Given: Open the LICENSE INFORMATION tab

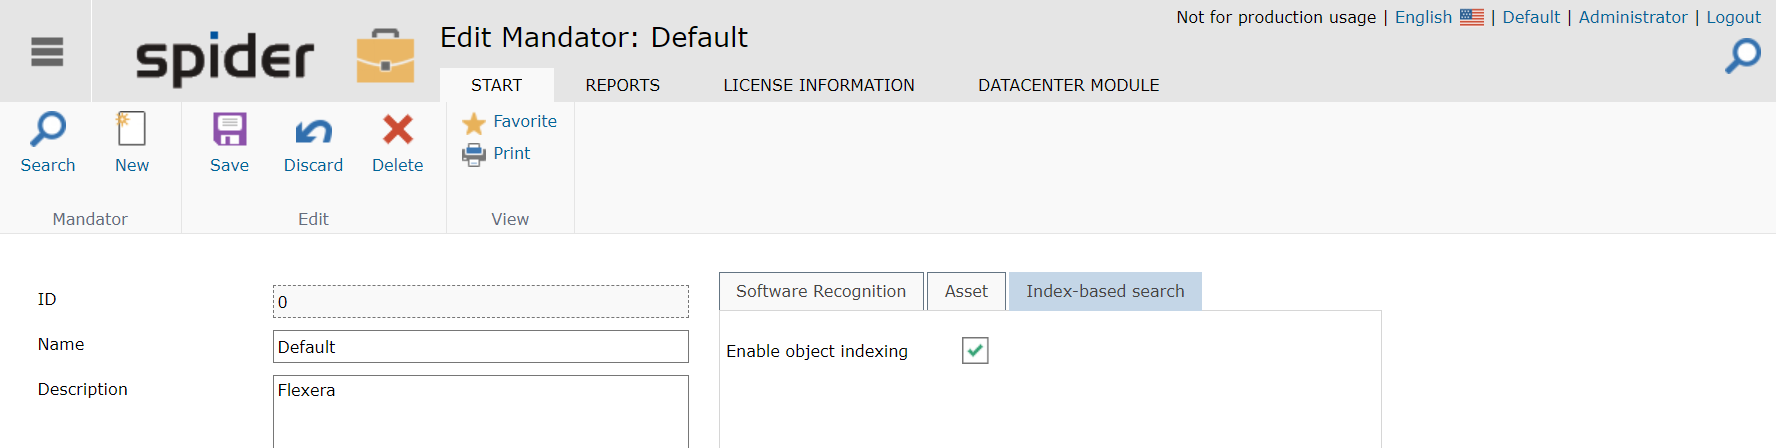Looking at the screenshot, I should coord(818,85).
